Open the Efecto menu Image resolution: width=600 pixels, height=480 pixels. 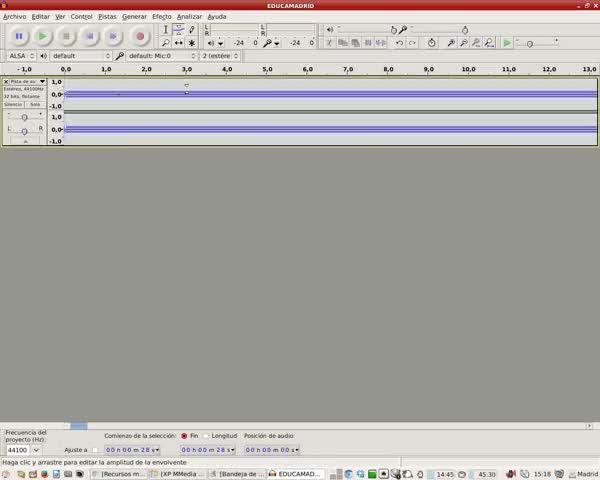point(161,17)
